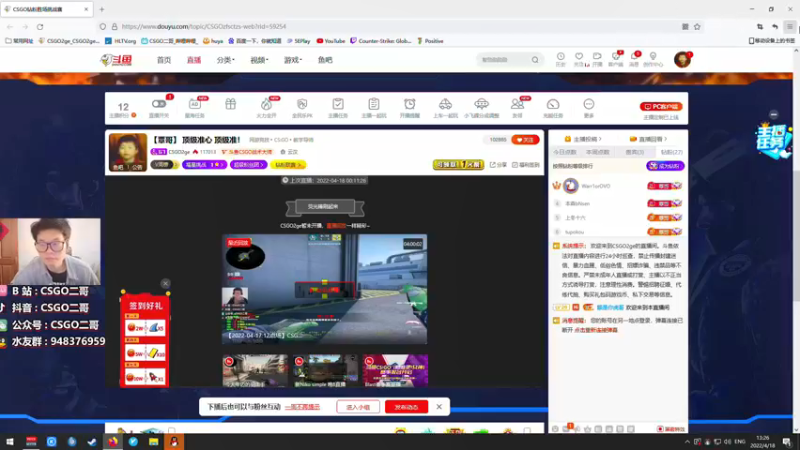Click the Douyu search input field
The height and width of the screenshot is (450, 800).
[503, 60]
